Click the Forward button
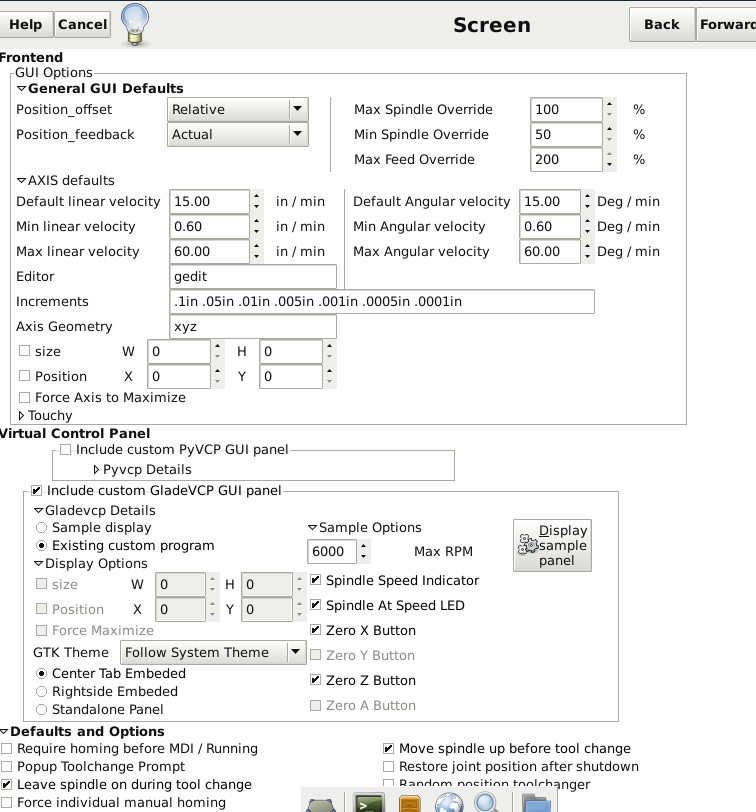Image resolution: width=756 pixels, height=812 pixels. click(726, 24)
